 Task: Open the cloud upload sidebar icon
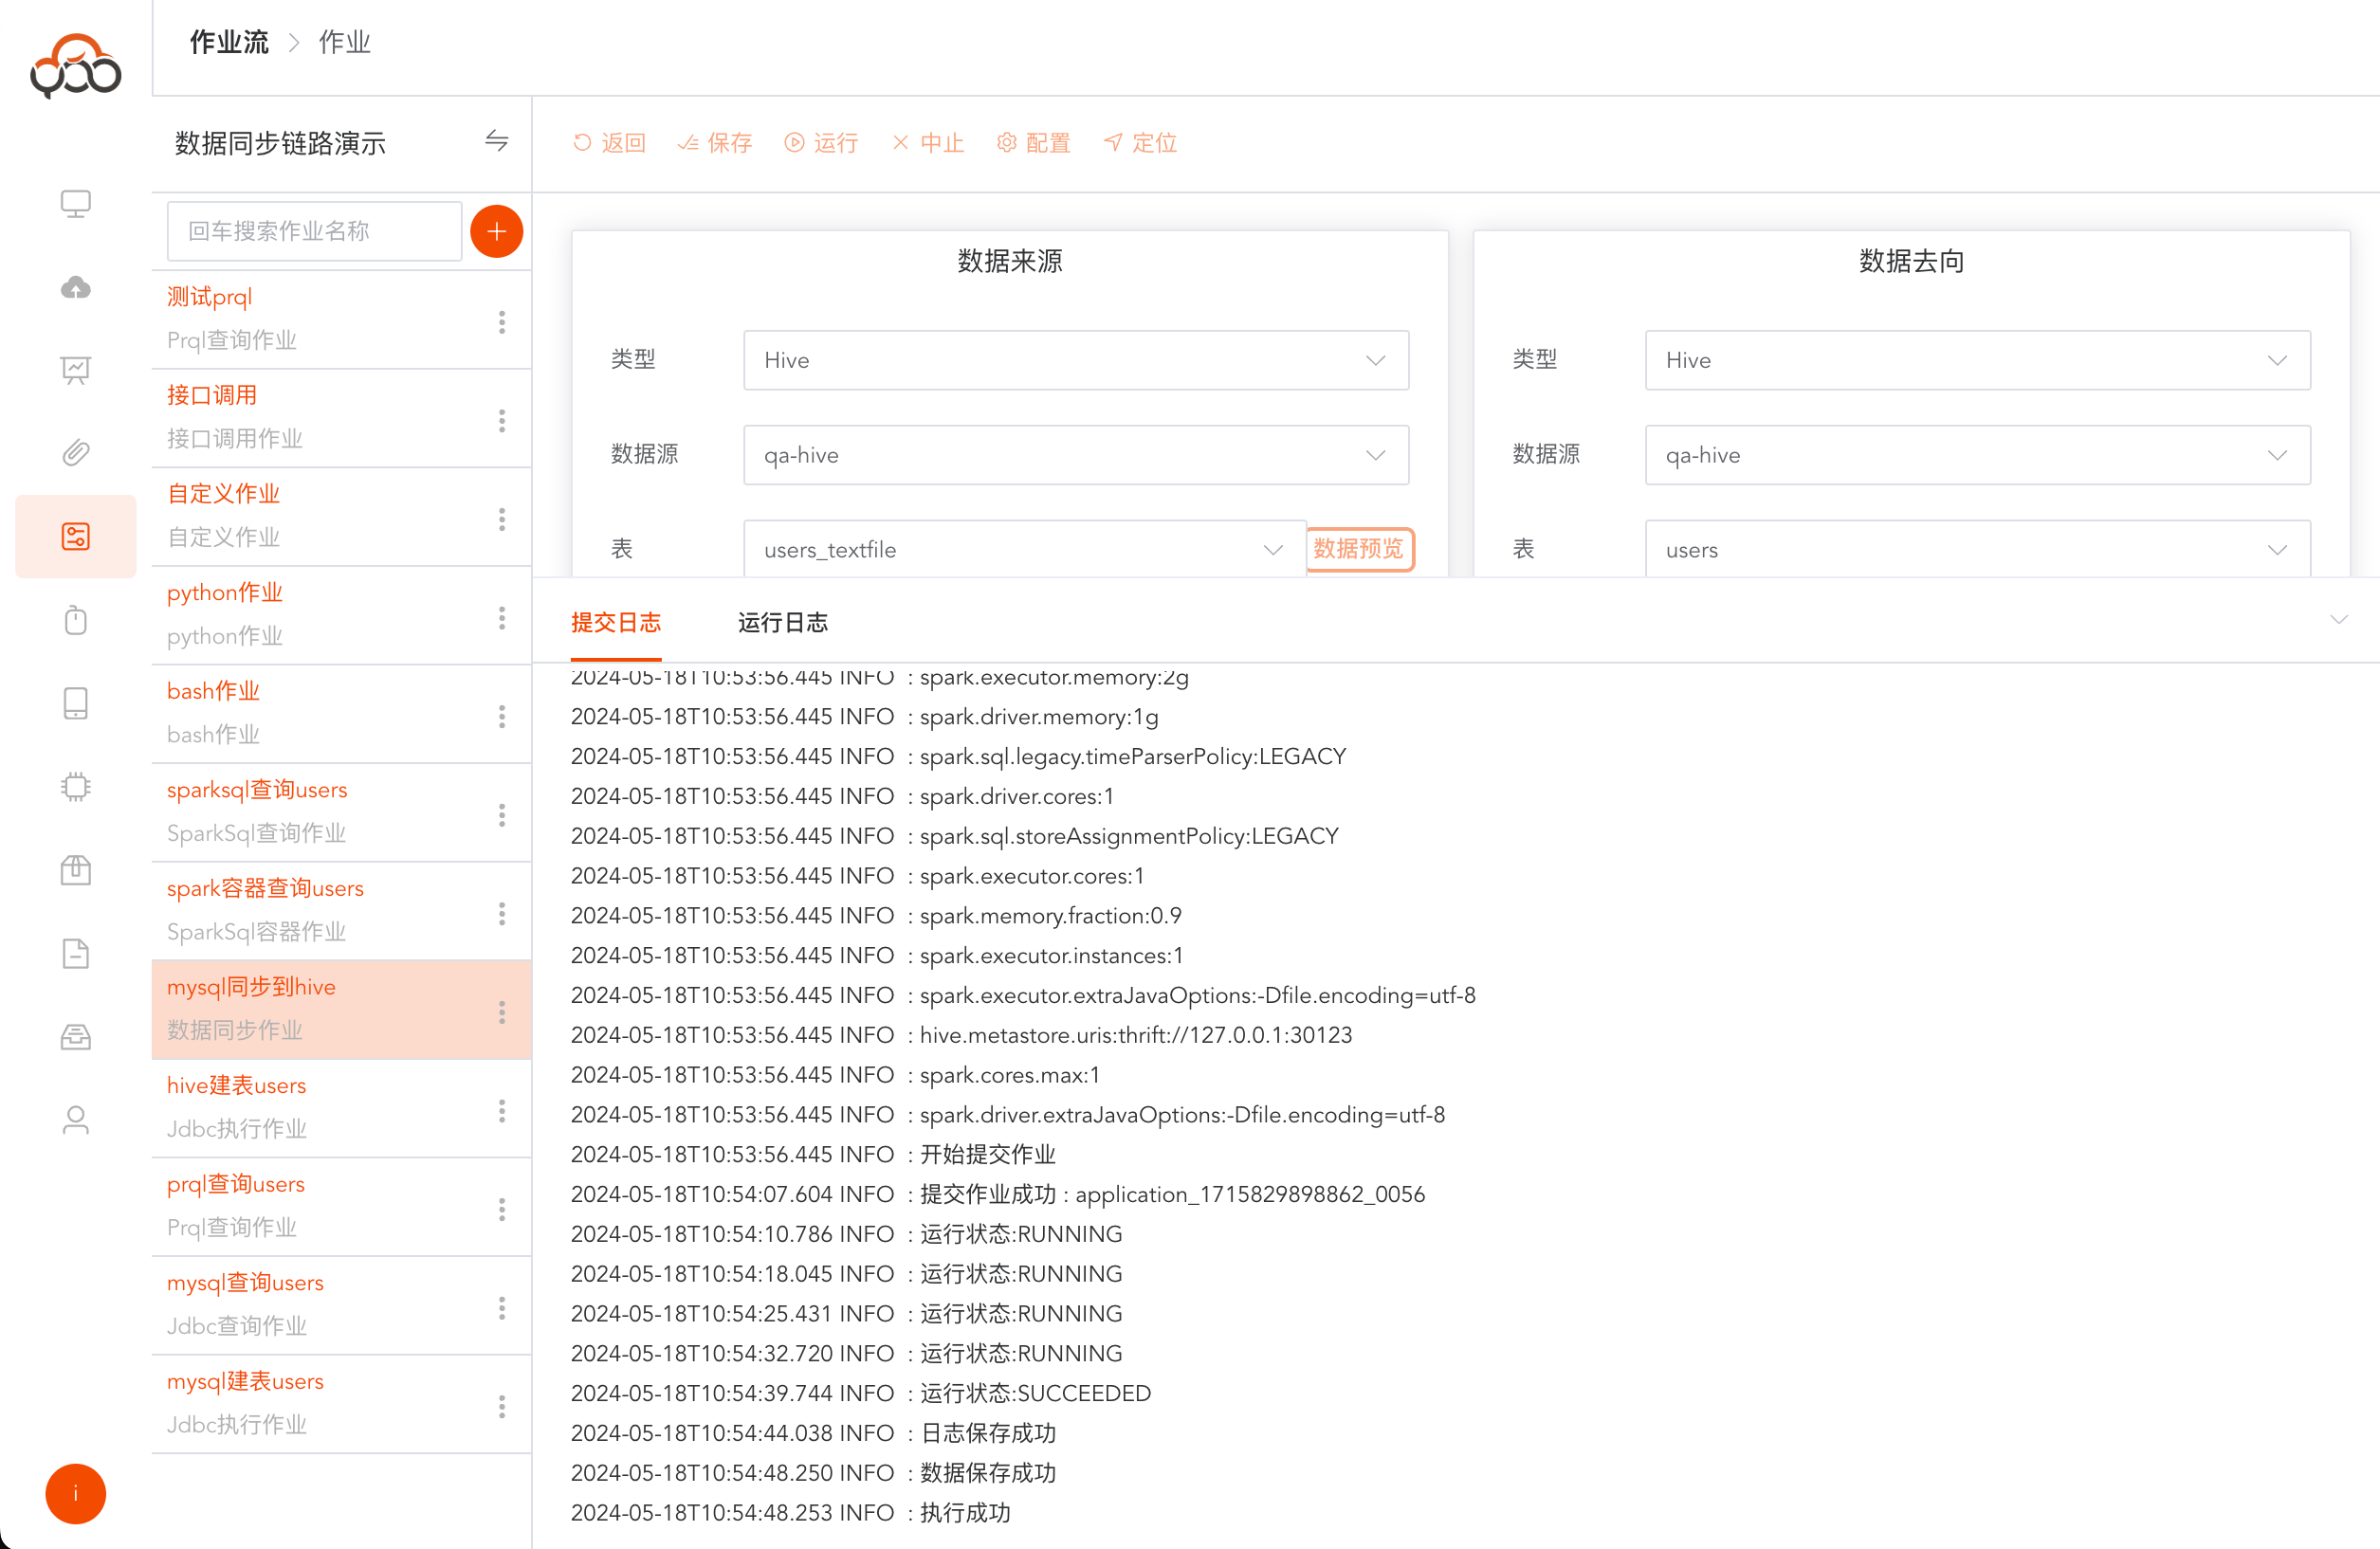(x=76, y=288)
